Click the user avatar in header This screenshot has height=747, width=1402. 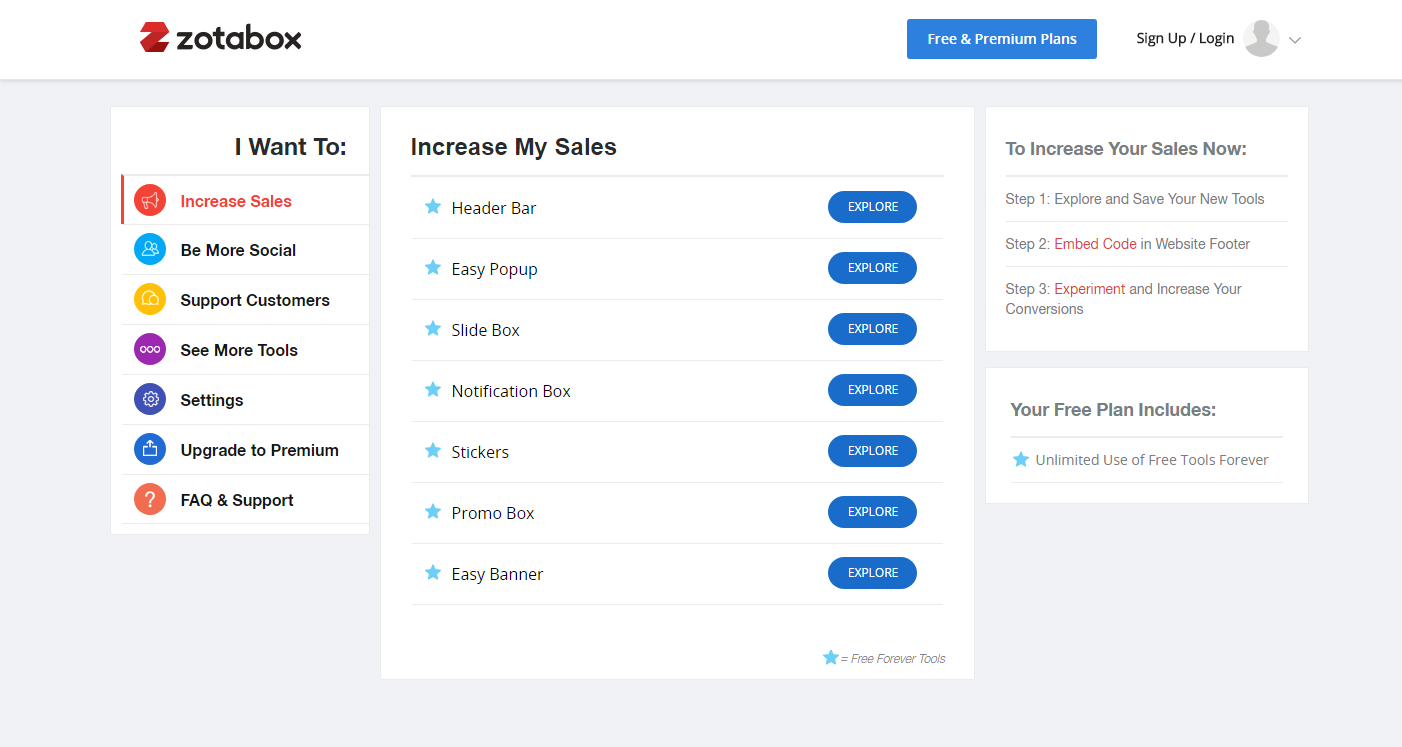tap(1261, 39)
